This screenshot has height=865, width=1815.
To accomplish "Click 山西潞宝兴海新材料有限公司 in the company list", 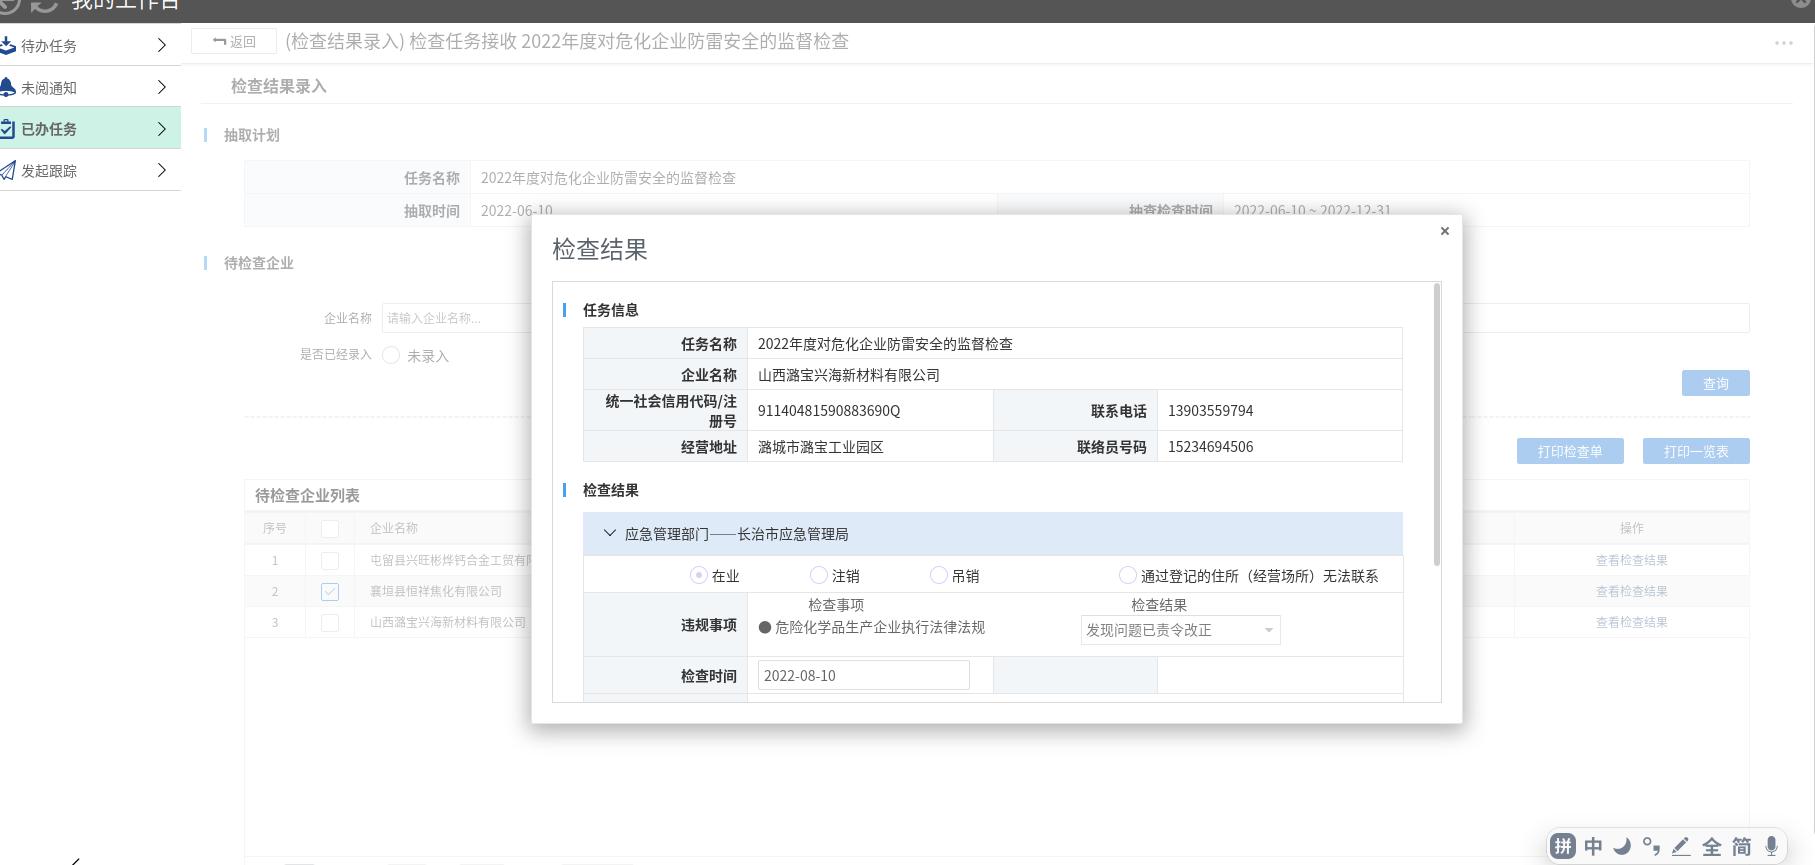I will (x=448, y=622).
